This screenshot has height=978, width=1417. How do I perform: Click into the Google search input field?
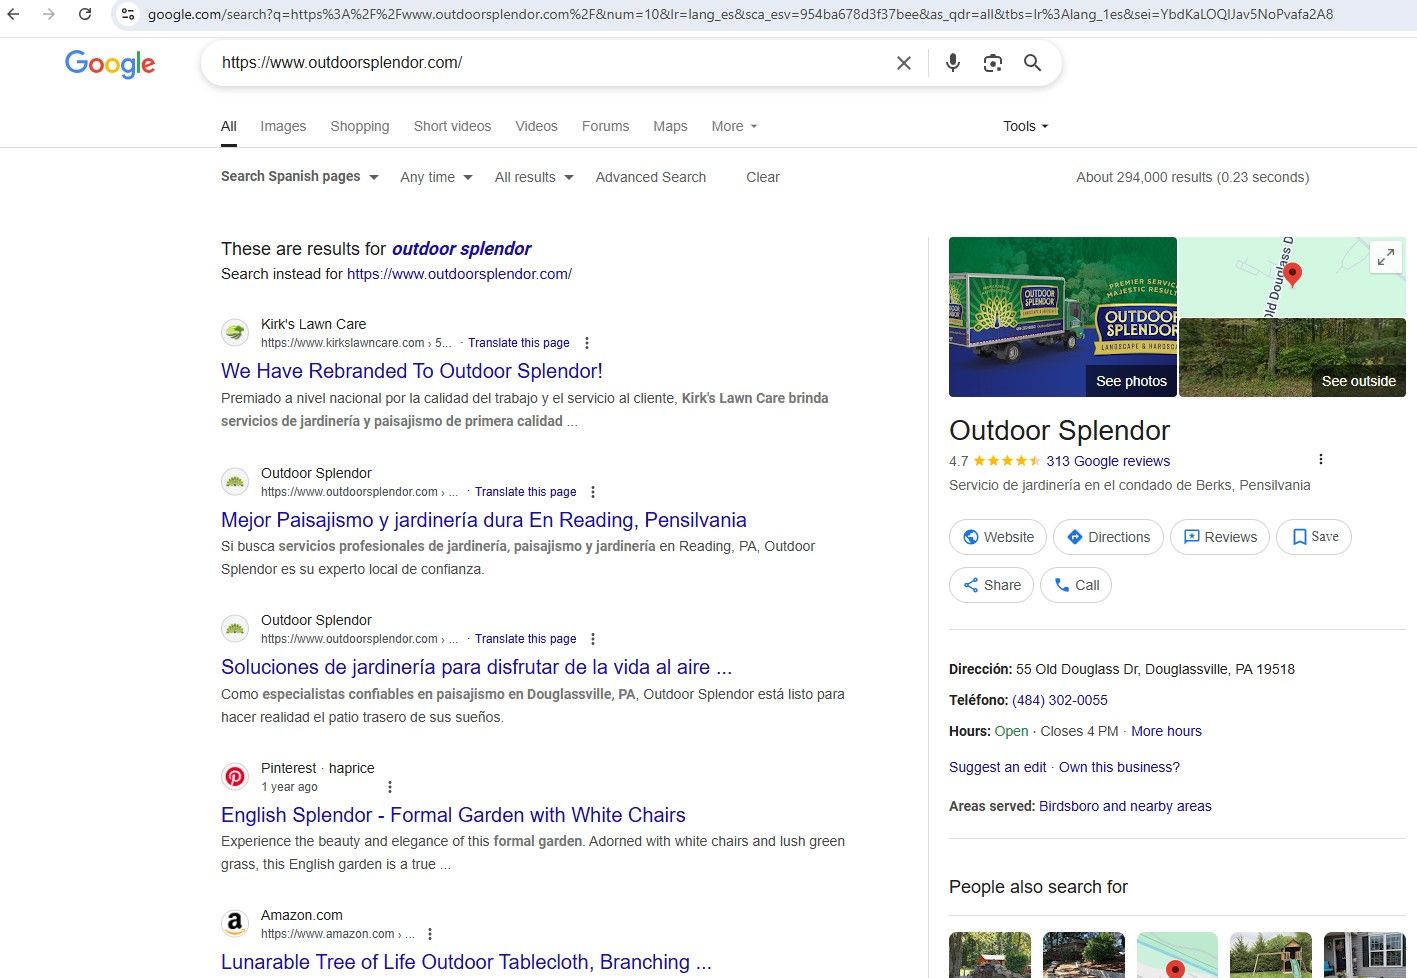point(550,63)
